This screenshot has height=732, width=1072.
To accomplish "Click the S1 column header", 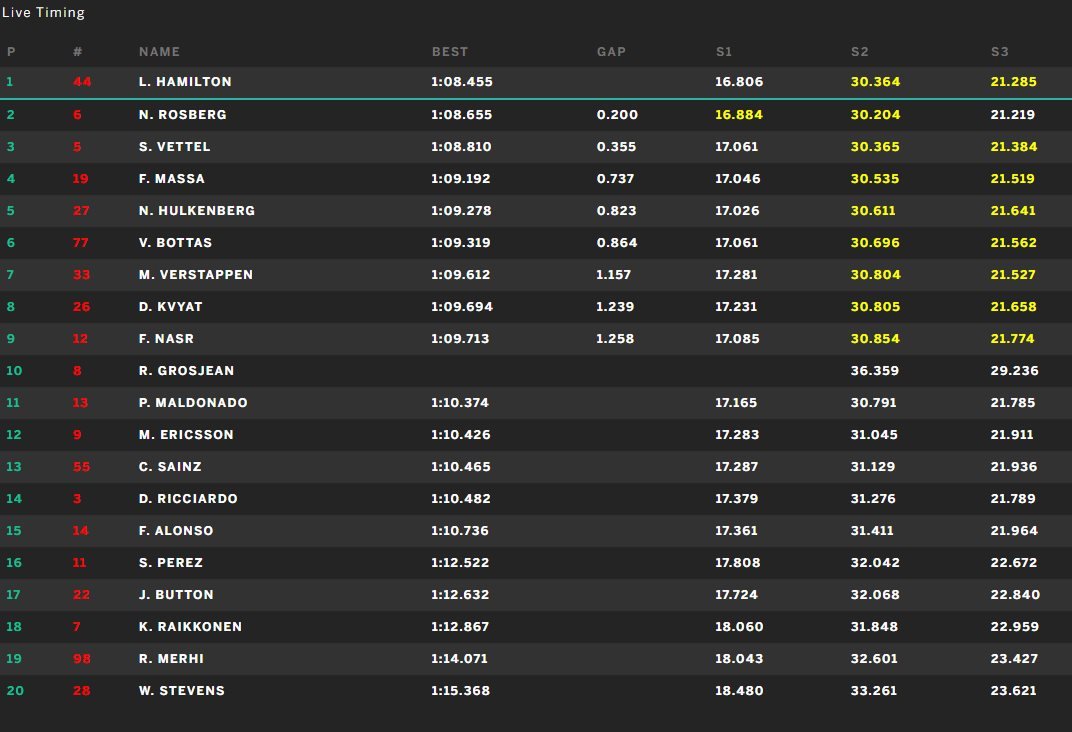I will (x=724, y=52).
